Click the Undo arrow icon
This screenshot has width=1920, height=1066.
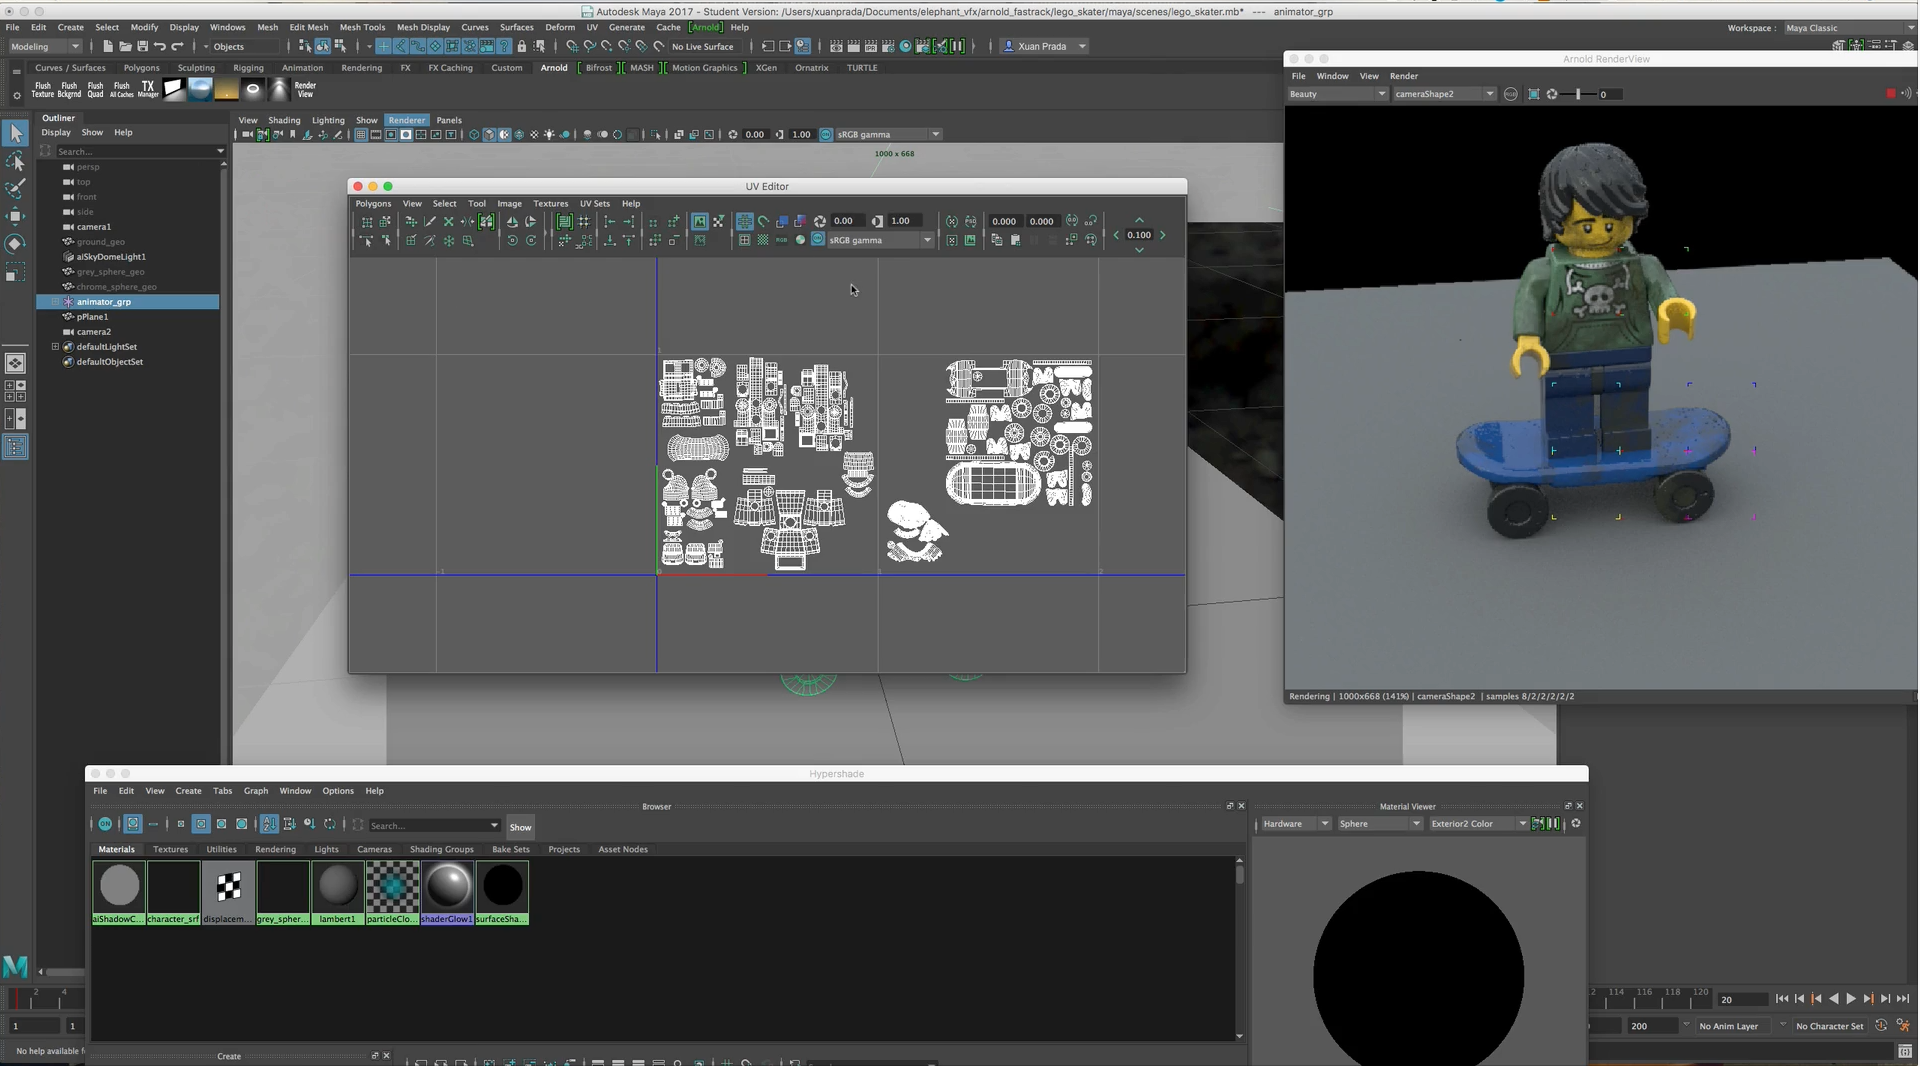click(159, 46)
